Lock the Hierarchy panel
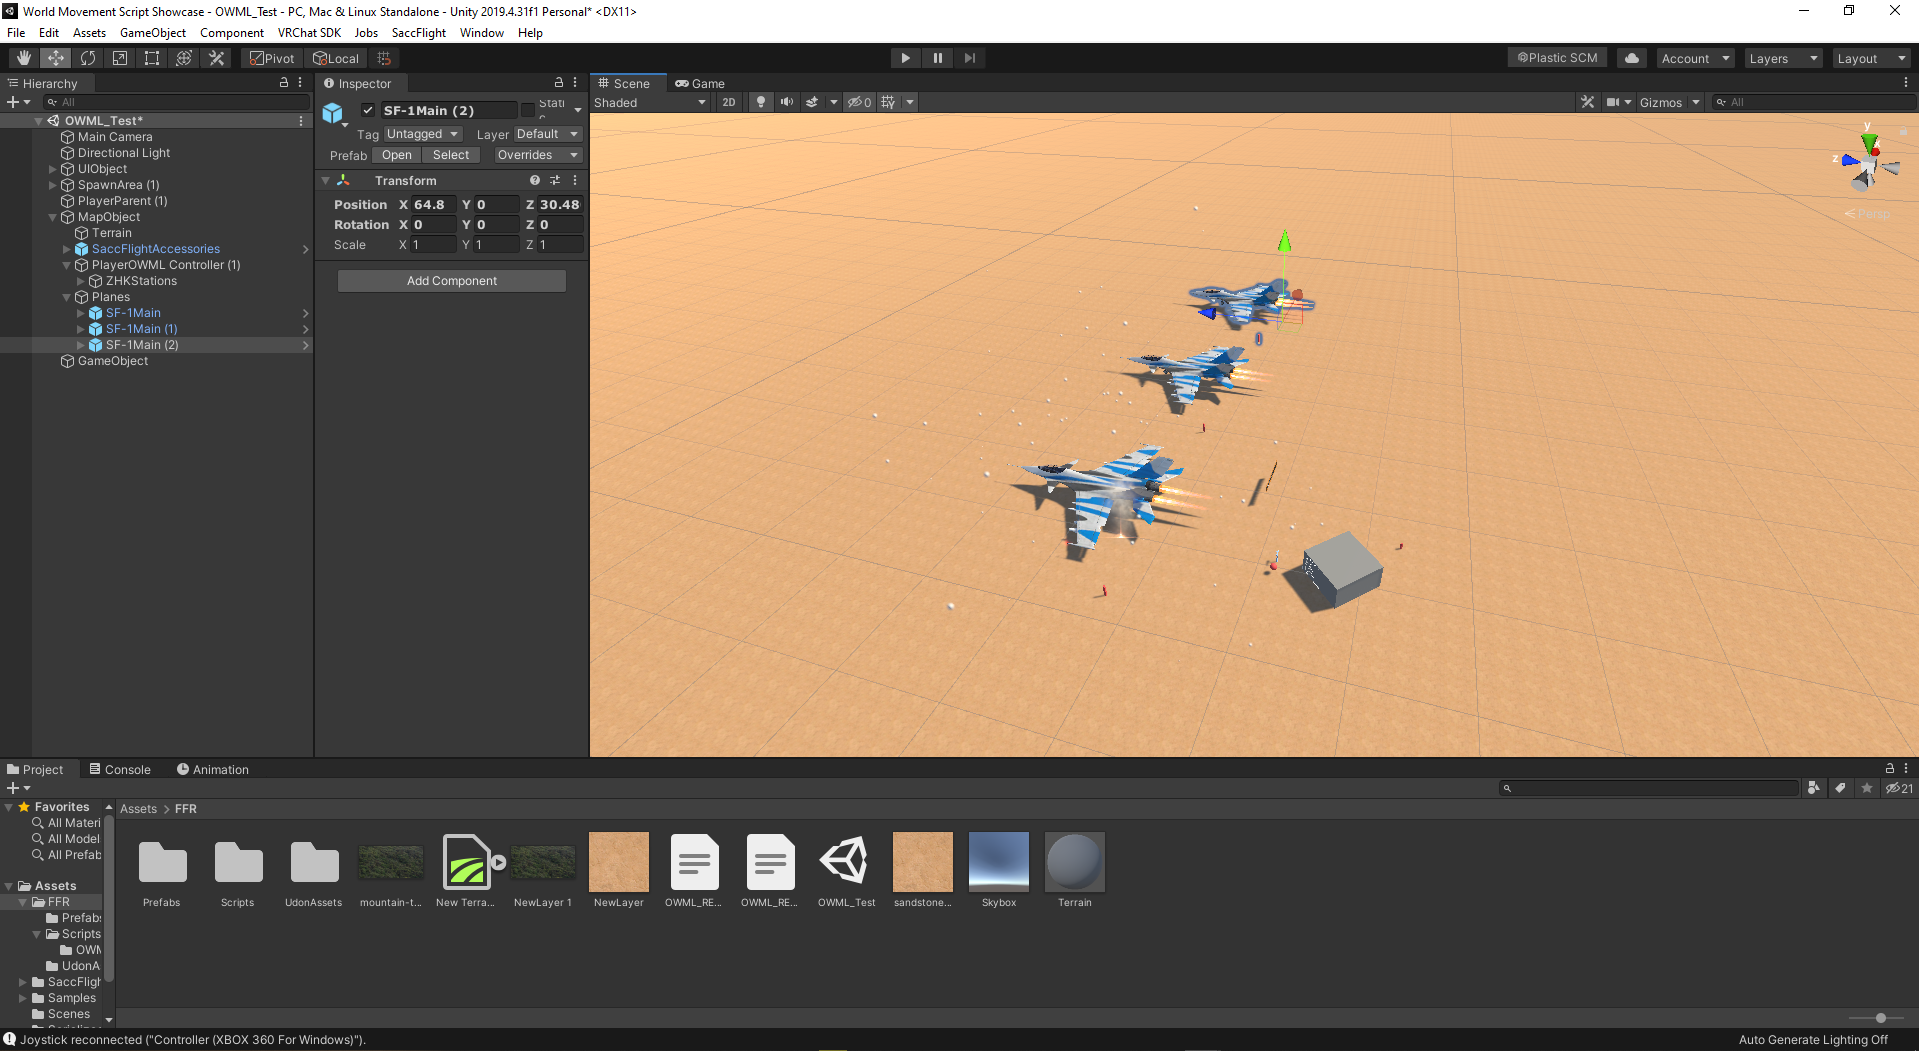1919x1051 pixels. click(x=284, y=83)
